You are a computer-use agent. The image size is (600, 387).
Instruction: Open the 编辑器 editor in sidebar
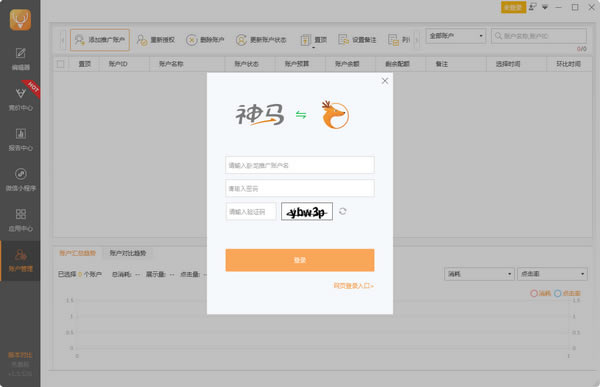tap(20, 59)
